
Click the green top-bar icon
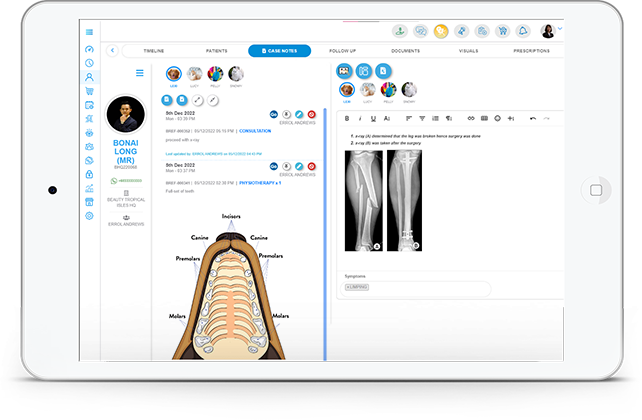pos(400,31)
